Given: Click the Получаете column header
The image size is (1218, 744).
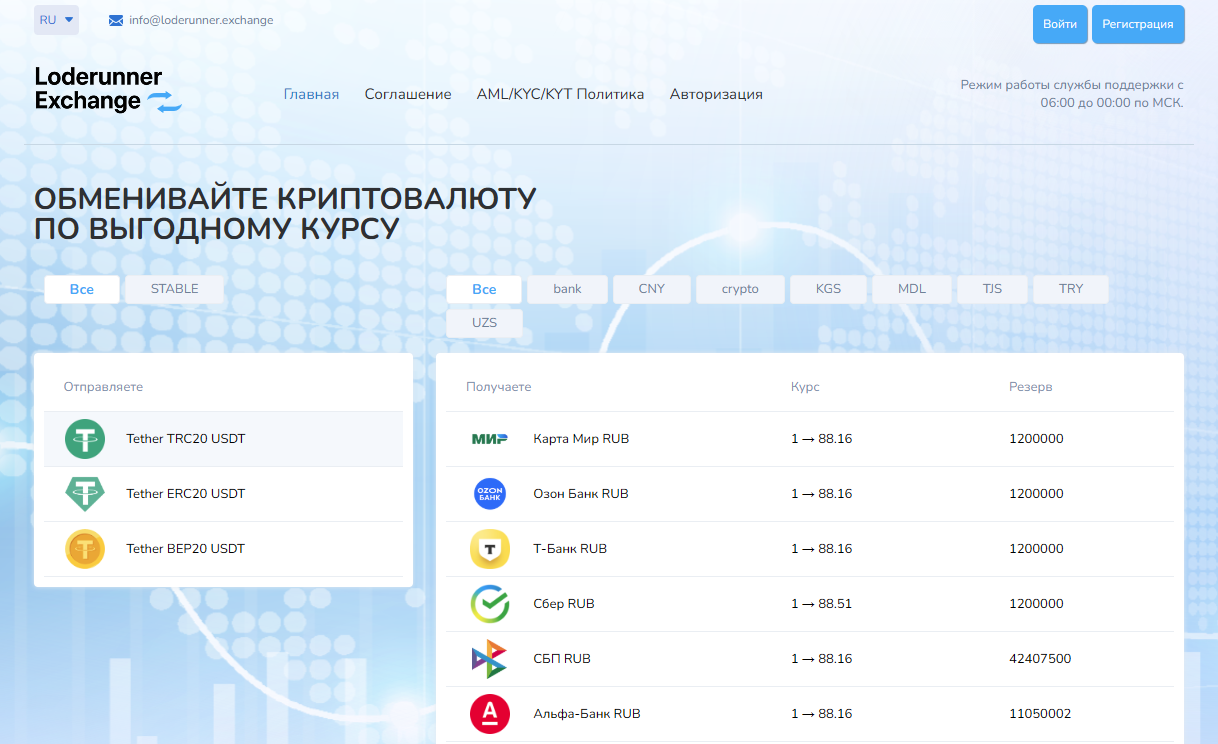Looking at the screenshot, I should click(x=499, y=387).
